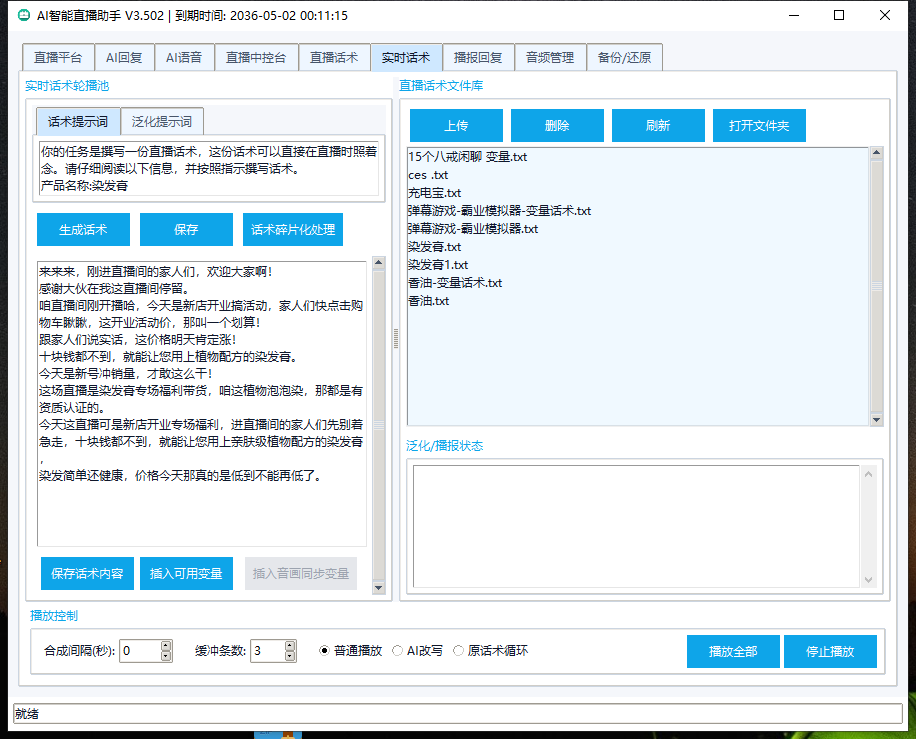This screenshot has width=916, height=739.
Task: Decrease the 缓冲条数 spinner value
Action: pyautogui.click(x=290, y=656)
